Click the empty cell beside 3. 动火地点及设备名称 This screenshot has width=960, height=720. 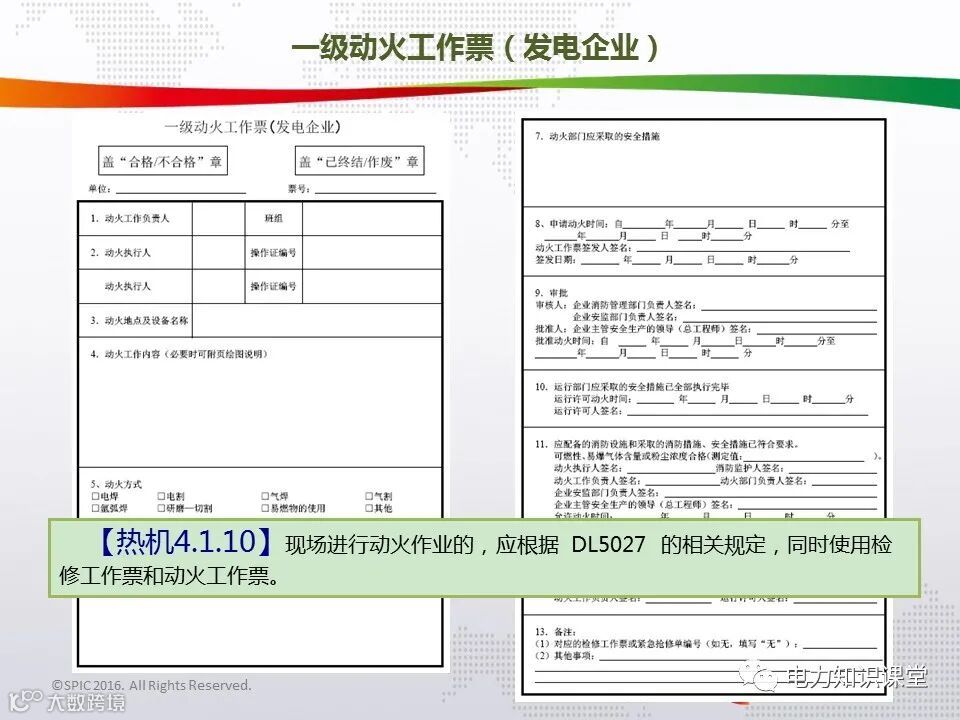coord(317,320)
